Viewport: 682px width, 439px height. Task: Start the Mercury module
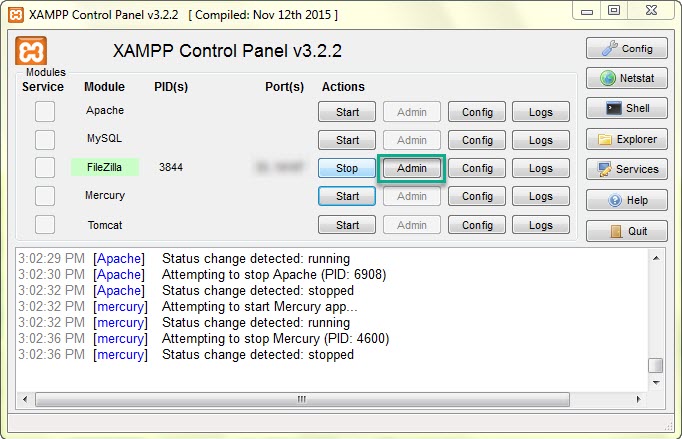(347, 196)
